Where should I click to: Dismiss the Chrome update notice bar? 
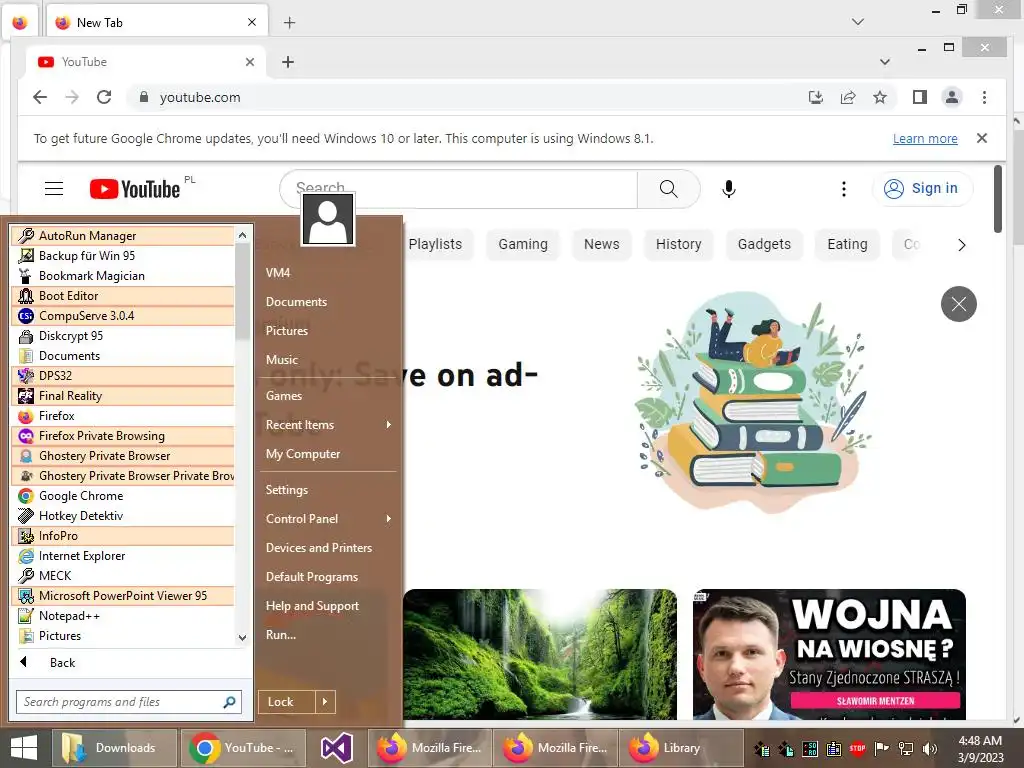coord(982,138)
